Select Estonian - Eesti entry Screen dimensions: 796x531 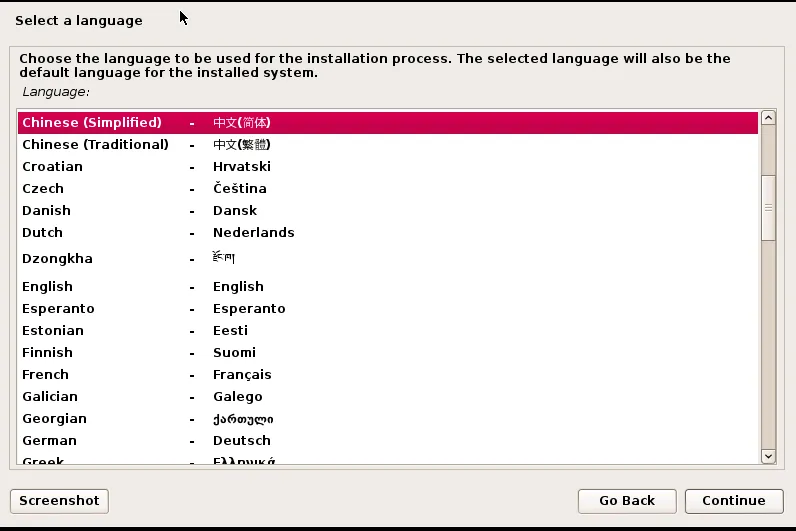coord(53,331)
